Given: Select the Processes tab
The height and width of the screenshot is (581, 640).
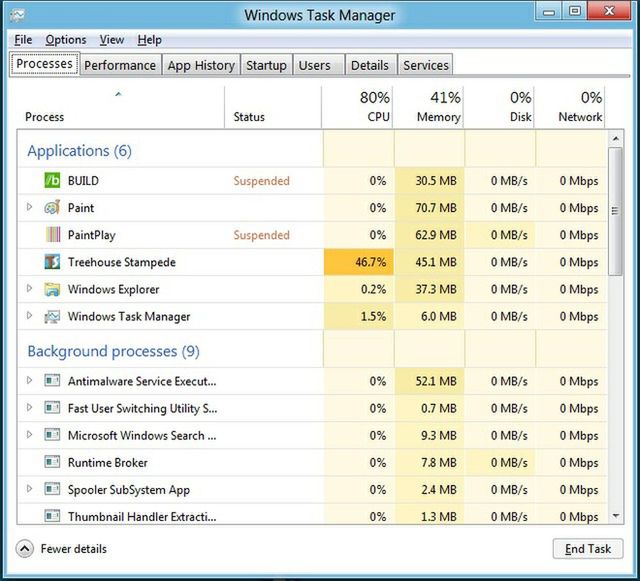Looking at the screenshot, I should 44,64.
